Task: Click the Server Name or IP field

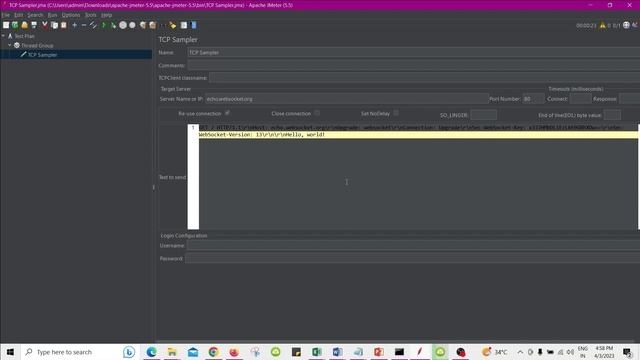Action: click(x=347, y=99)
